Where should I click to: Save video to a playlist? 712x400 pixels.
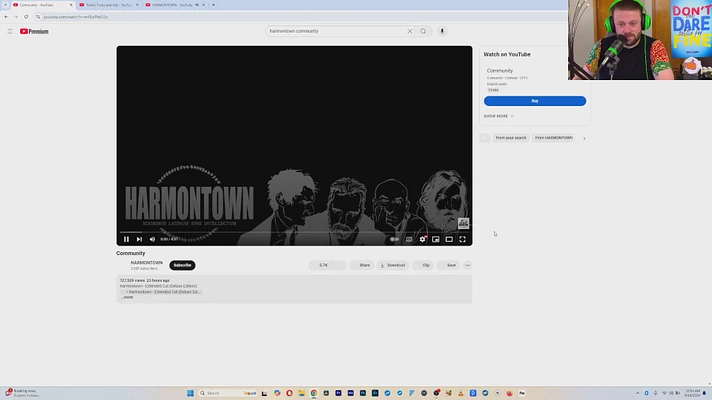[x=448, y=265]
